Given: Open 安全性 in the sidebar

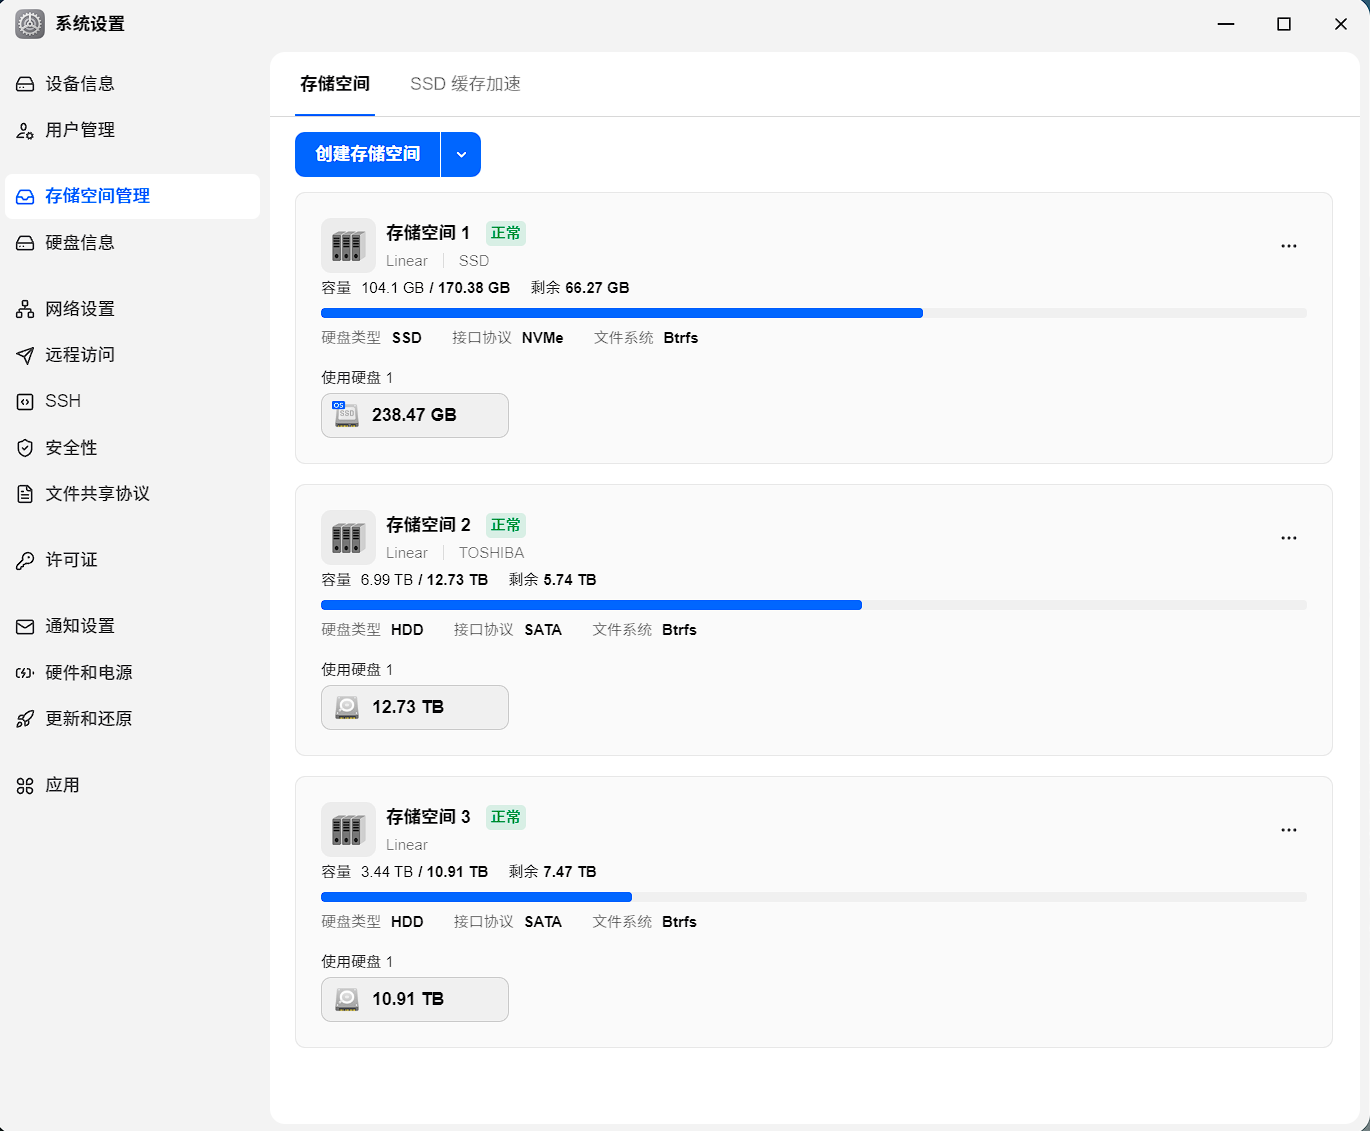Looking at the screenshot, I should pyautogui.click(x=132, y=448).
